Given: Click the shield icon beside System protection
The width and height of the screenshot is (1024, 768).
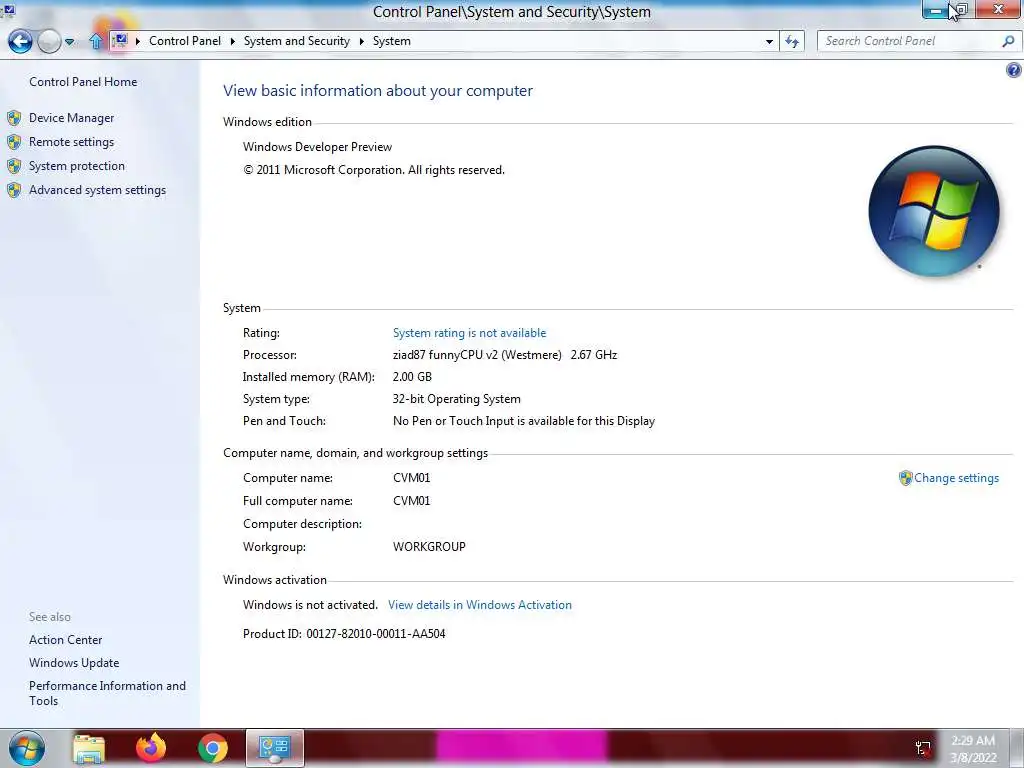Looking at the screenshot, I should pos(14,166).
